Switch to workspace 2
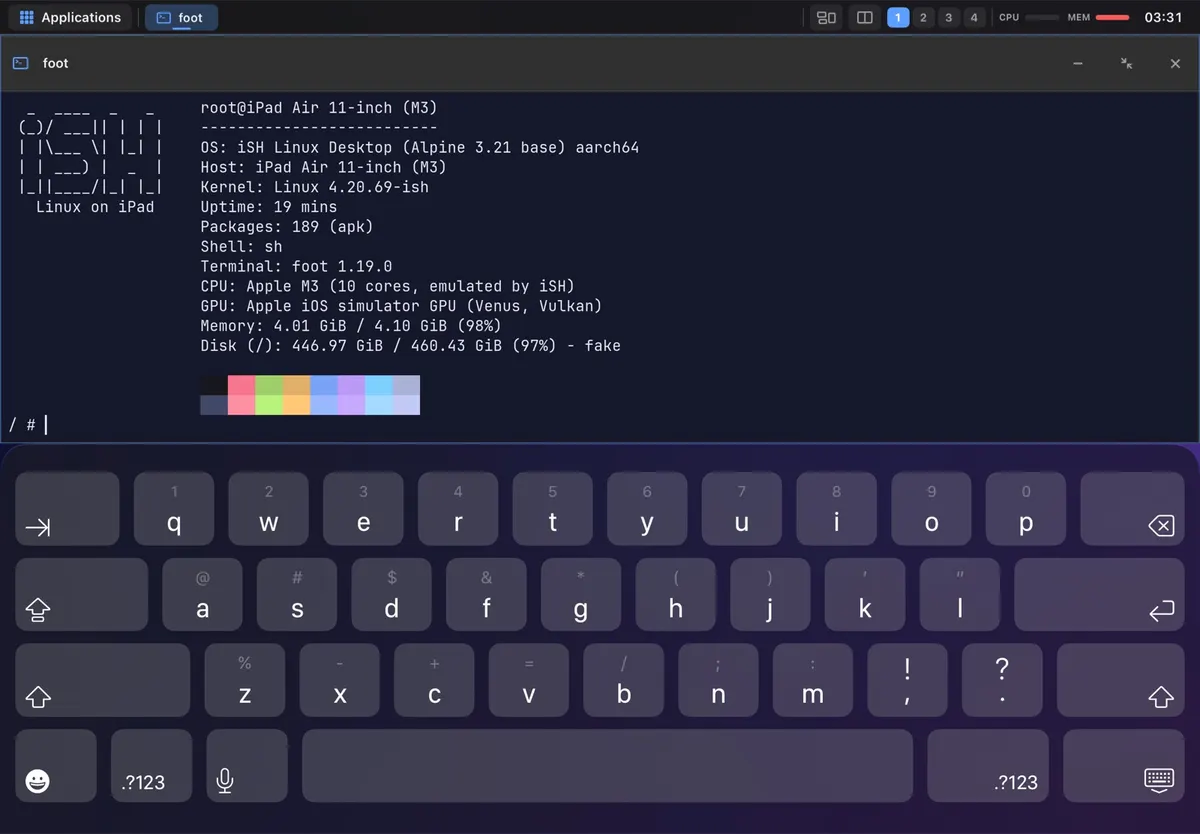The width and height of the screenshot is (1200, 834). tap(923, 17)
